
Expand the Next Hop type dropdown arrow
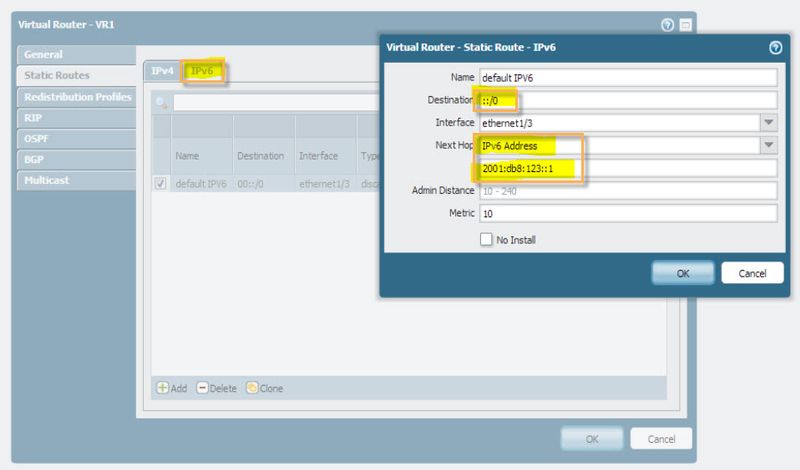[769, 145]
